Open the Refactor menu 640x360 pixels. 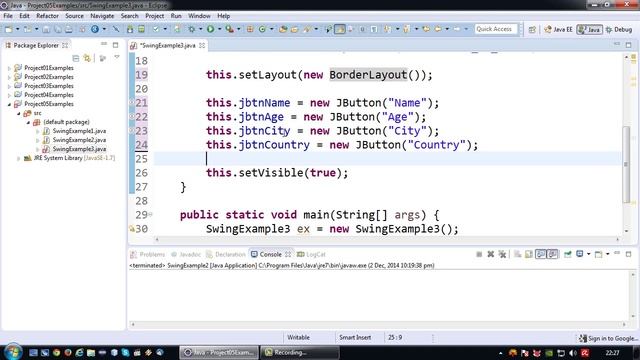coord(47,16)
